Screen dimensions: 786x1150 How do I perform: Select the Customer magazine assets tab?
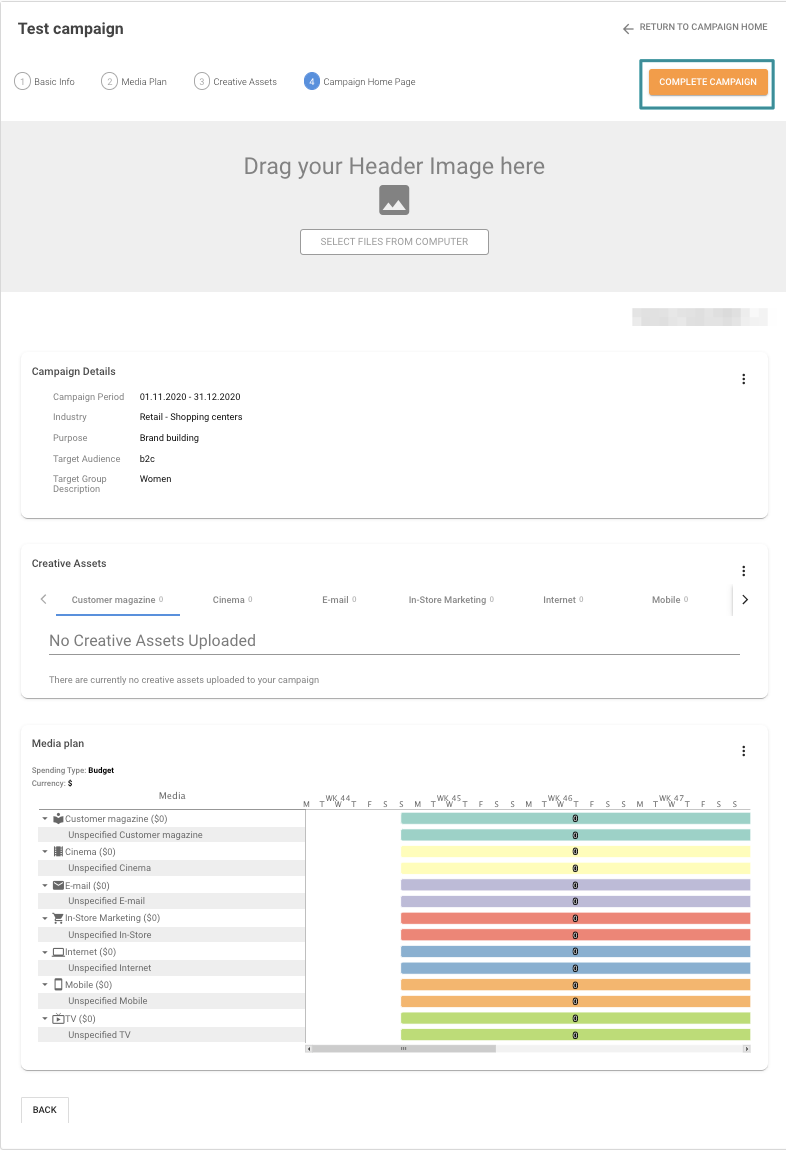117,600
